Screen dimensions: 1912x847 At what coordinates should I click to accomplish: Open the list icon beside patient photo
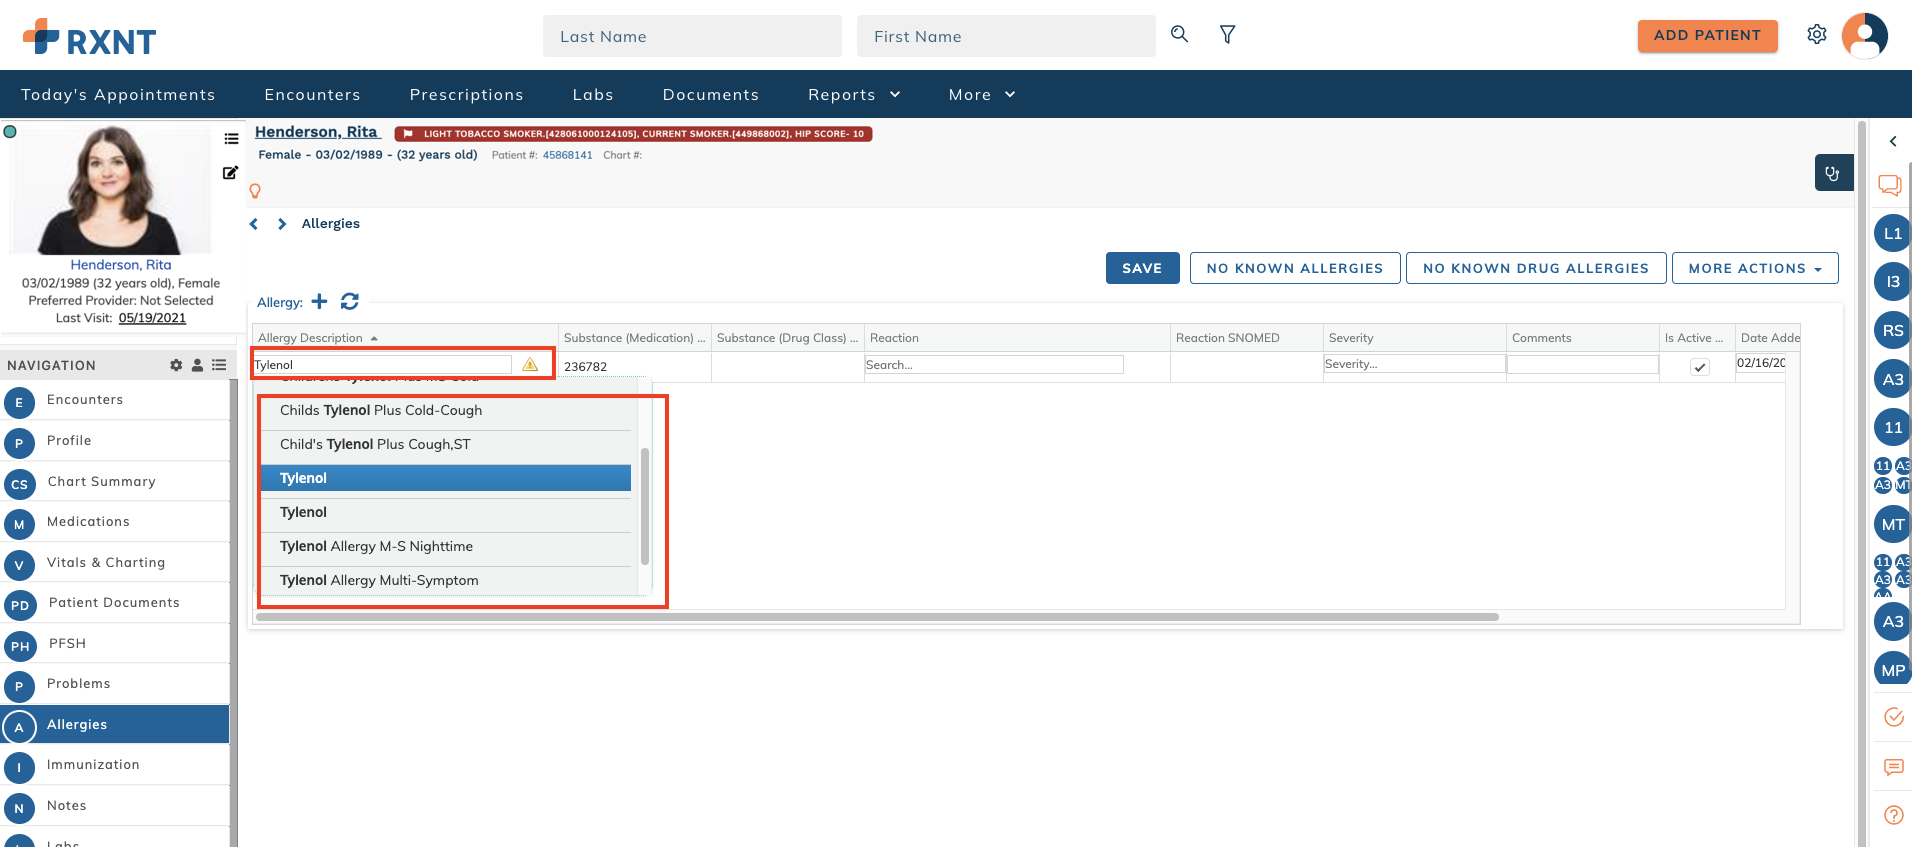231,139
